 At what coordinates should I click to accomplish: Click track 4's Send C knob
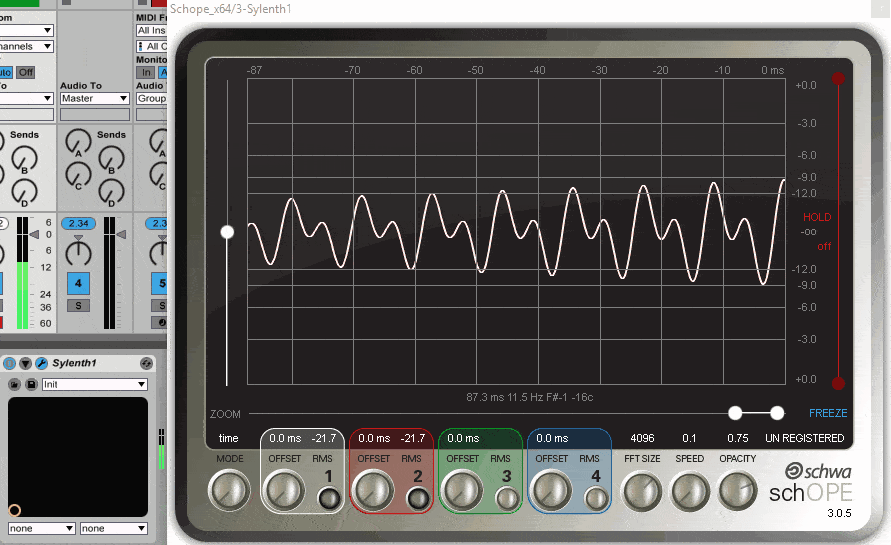click(78, 175)
